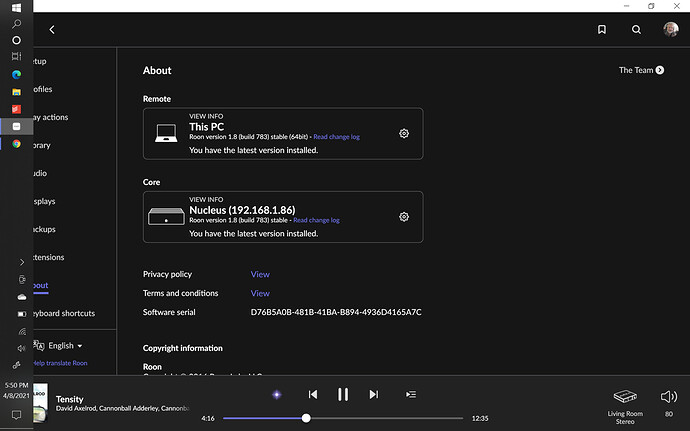Open Backups settings section
690x431 pixels.
(x=45, y=229)
